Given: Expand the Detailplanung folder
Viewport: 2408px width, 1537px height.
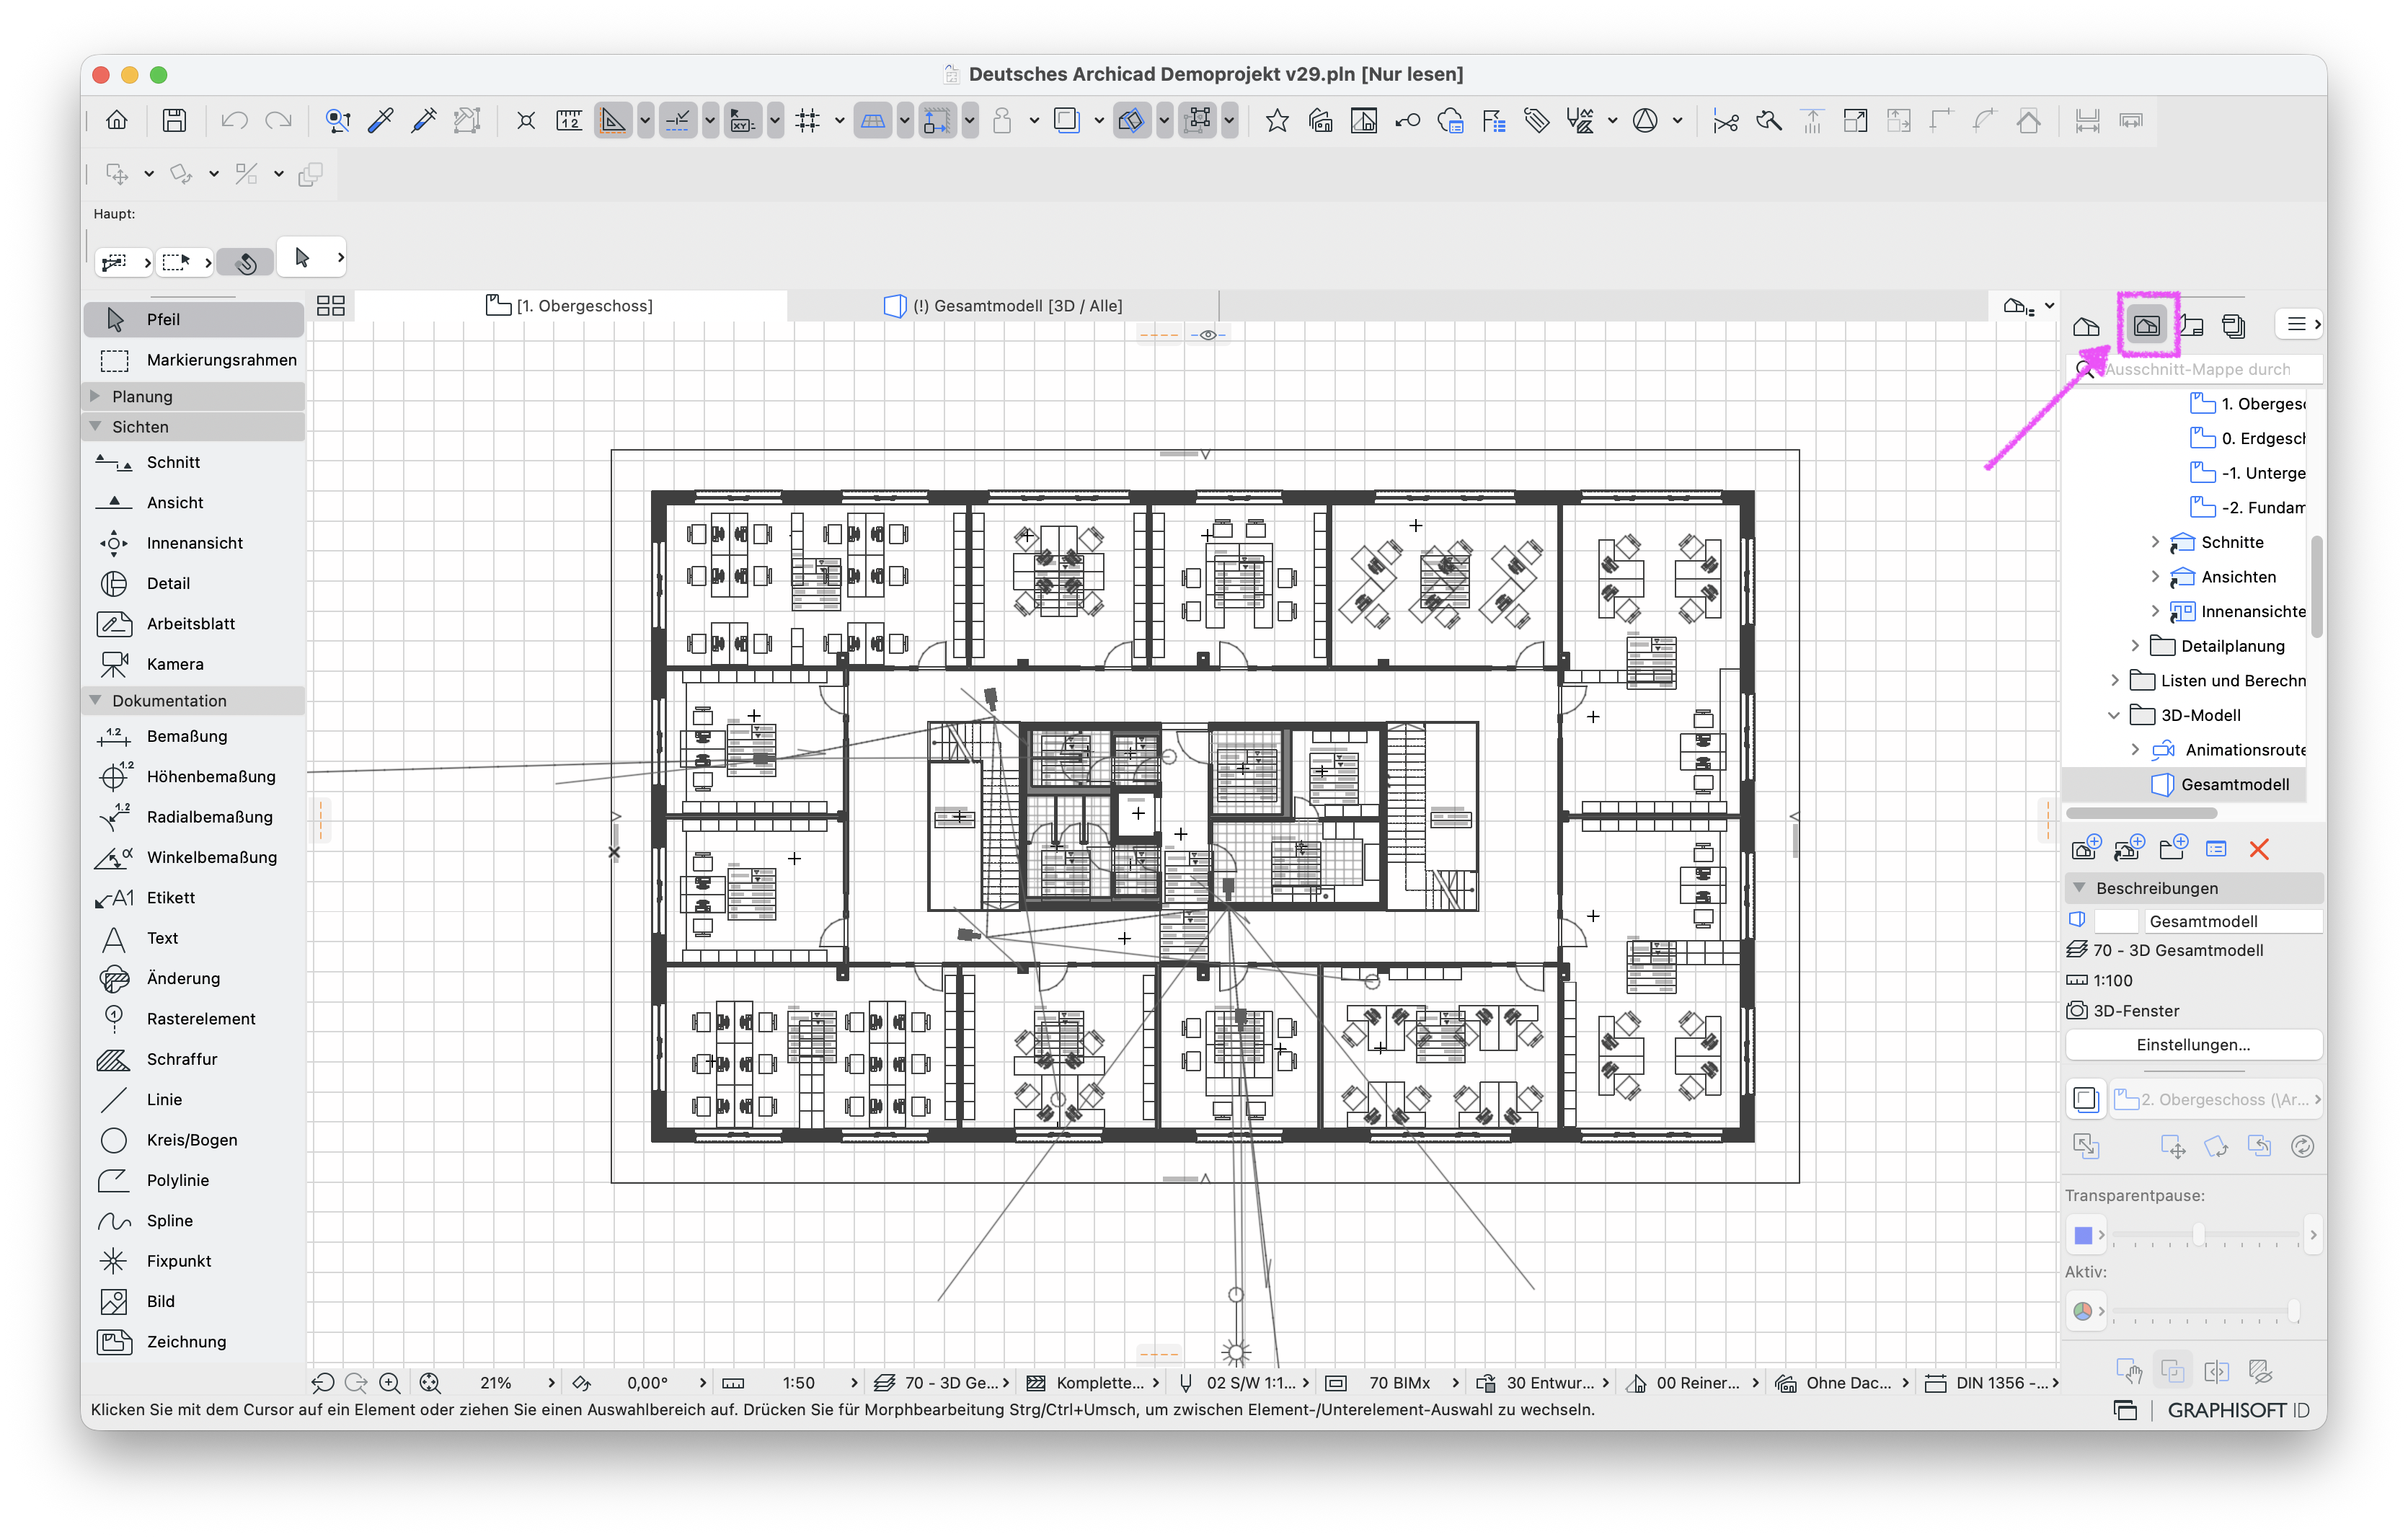Looking at the screenshot, I should [2135, 646].
